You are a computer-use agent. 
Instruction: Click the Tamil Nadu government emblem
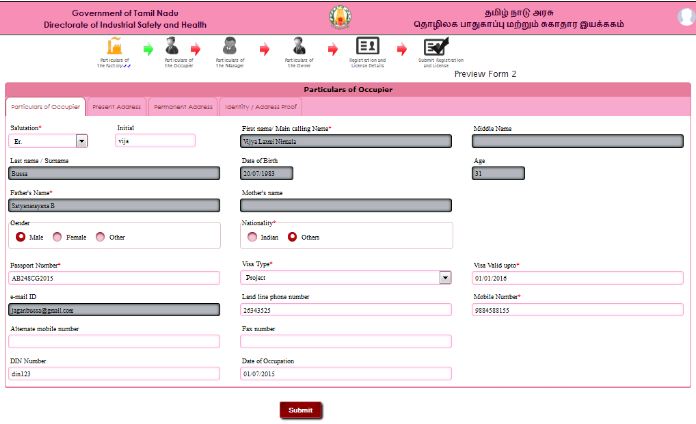coord(340,17)
